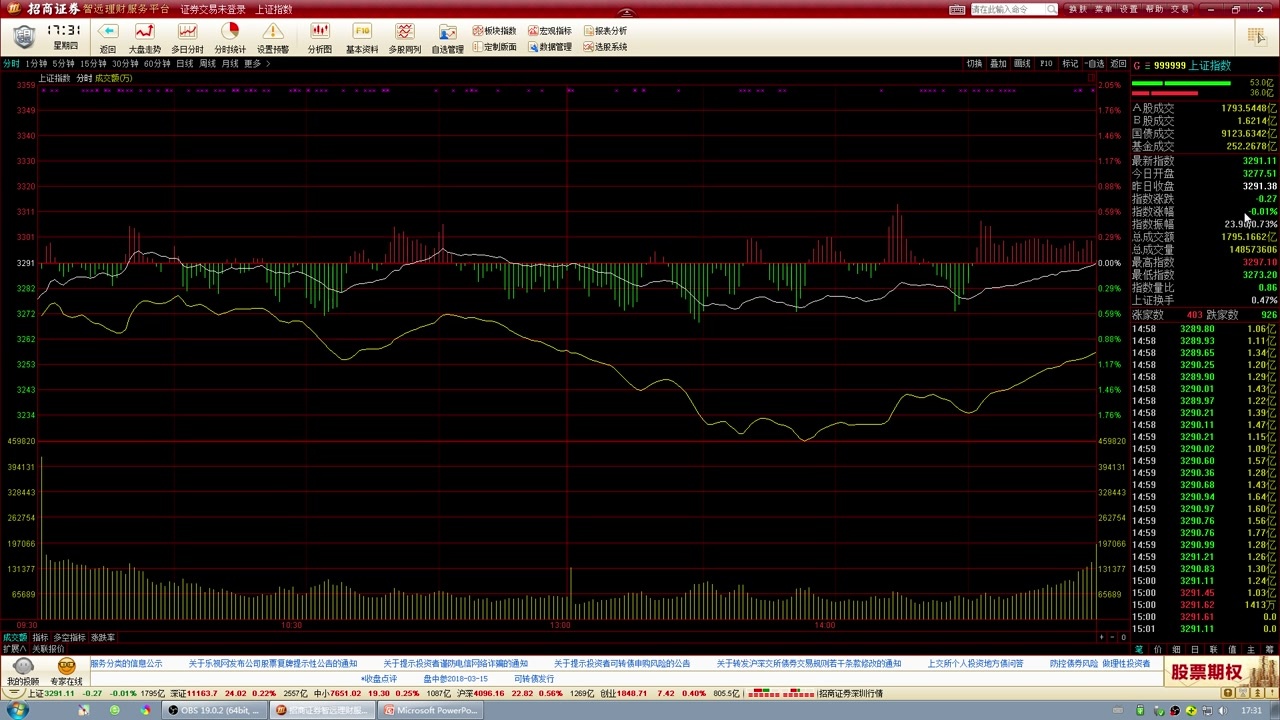Viewport: 1280px width, 720px height.
Task: Select the 周线 weekly tab
Action: (x=208, y=64)
